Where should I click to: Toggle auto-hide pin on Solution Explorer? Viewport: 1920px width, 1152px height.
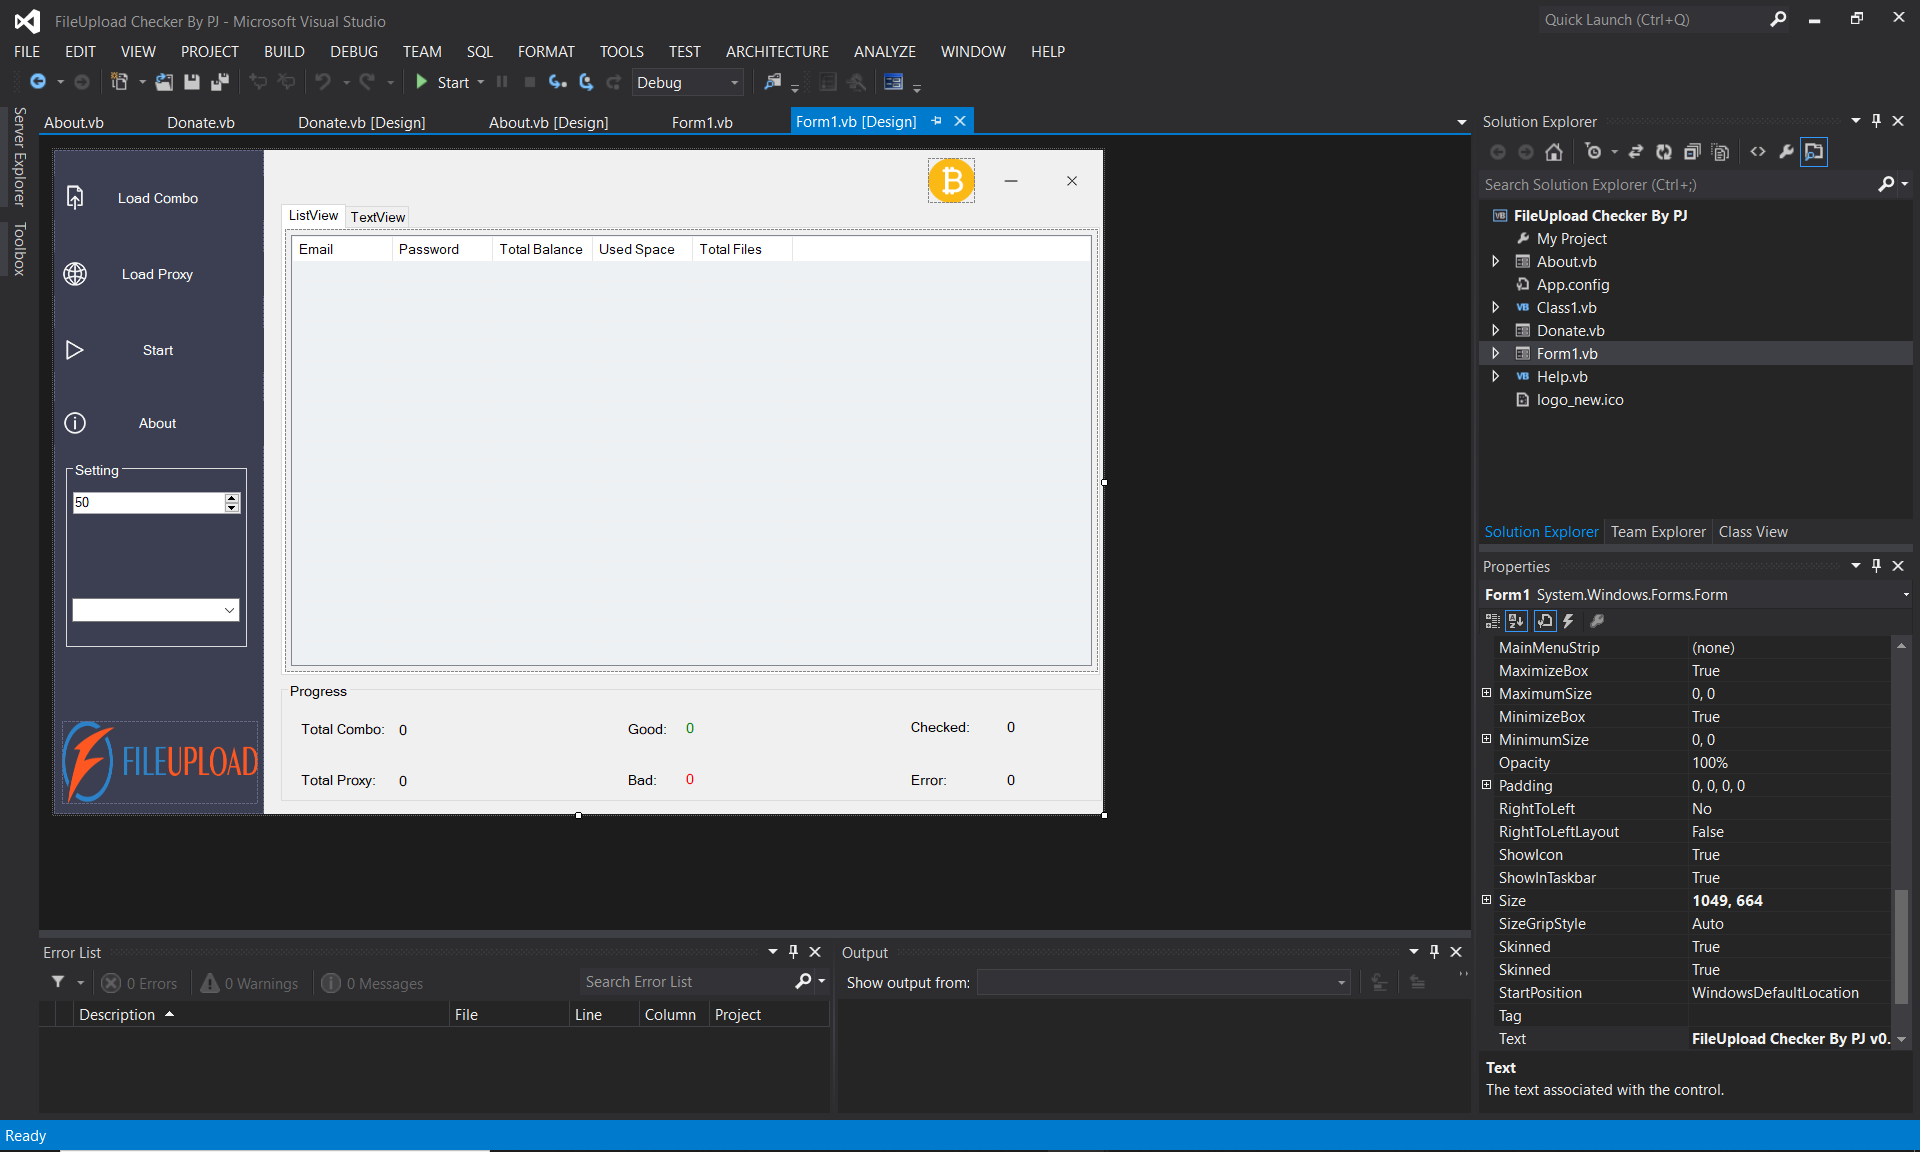(1877, 120)
